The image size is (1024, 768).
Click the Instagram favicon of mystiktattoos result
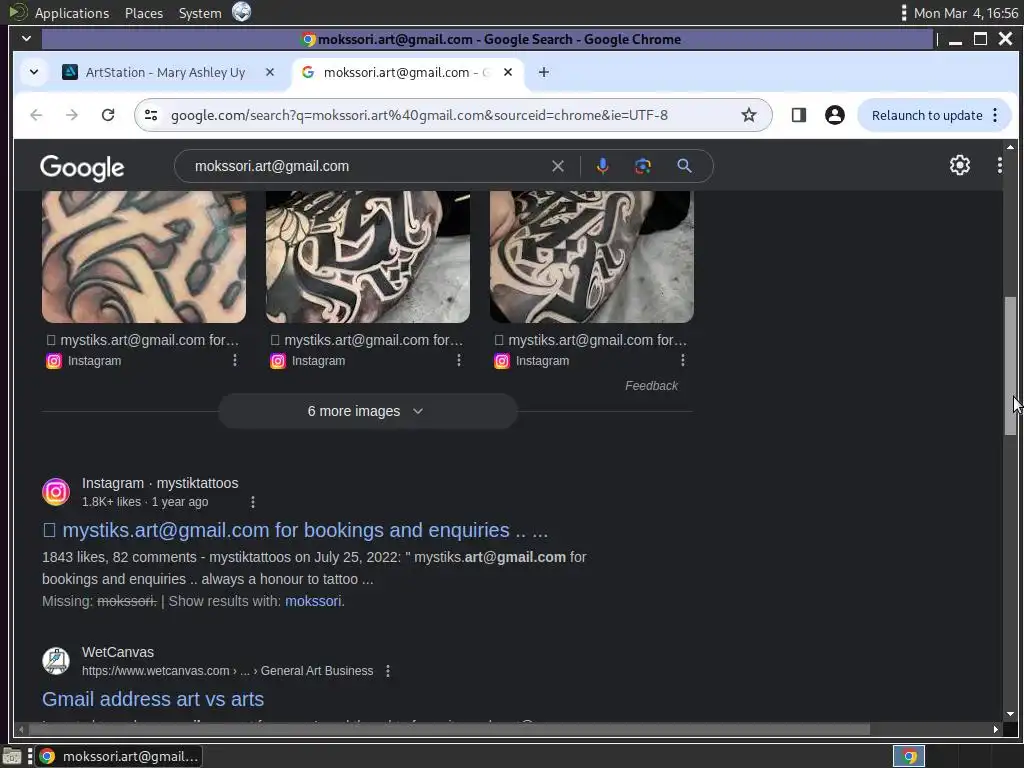point(56,492)
